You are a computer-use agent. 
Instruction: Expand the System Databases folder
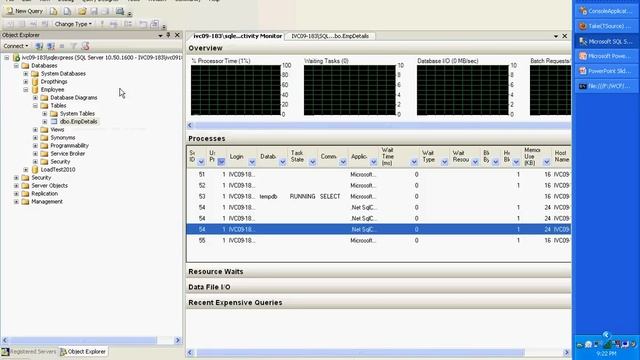[x=26, y=74]
